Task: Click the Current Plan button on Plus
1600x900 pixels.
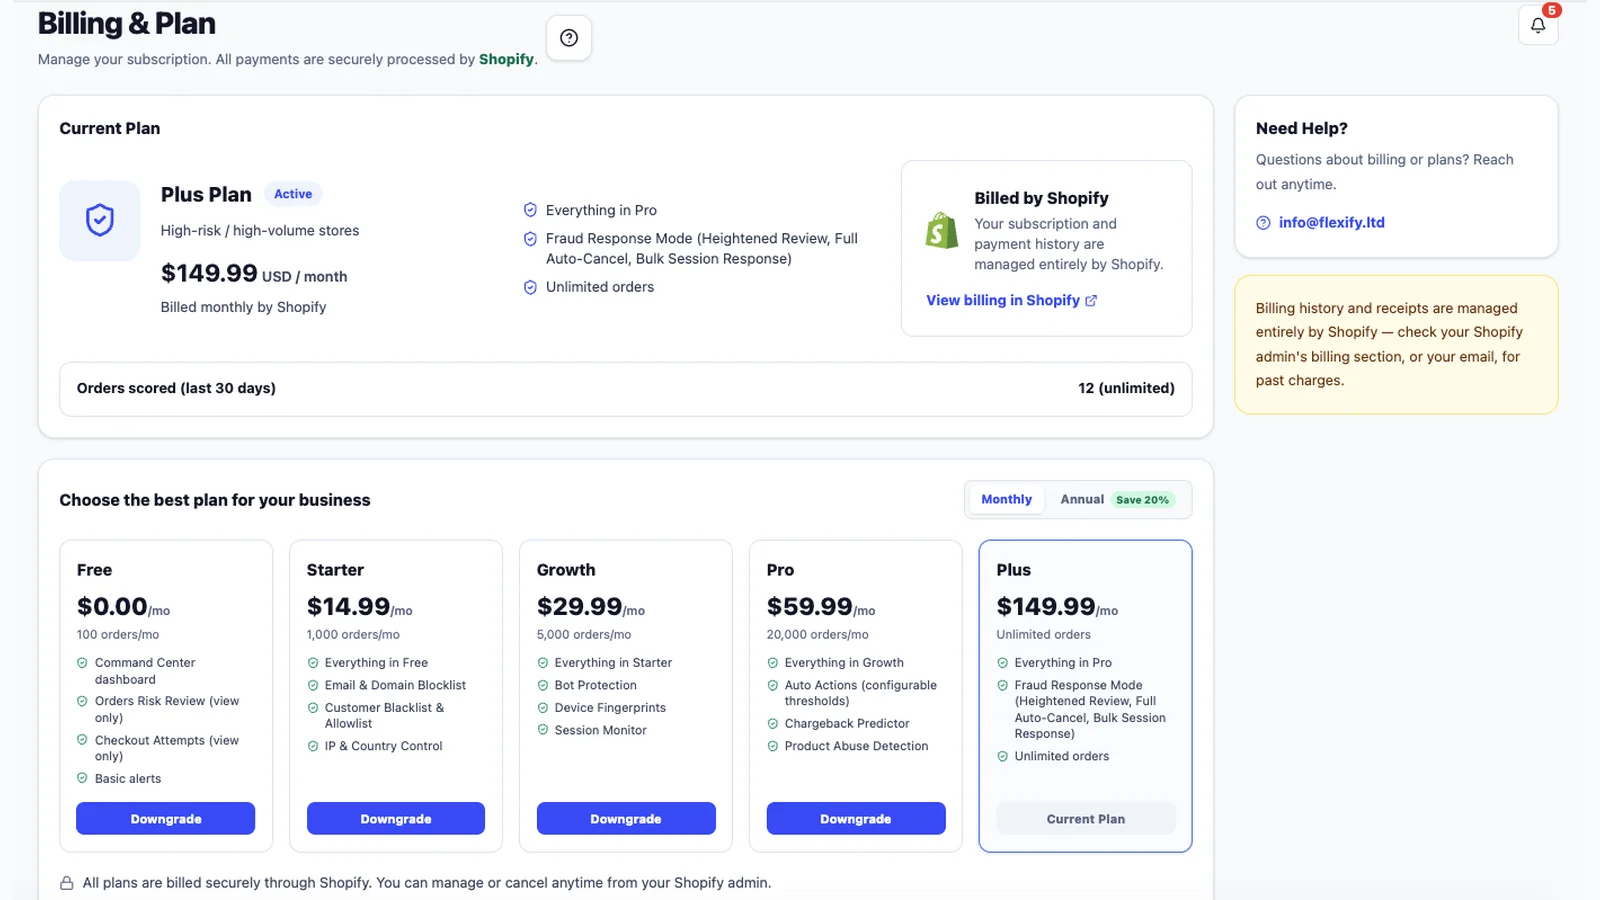Action: pos(1086,818)
